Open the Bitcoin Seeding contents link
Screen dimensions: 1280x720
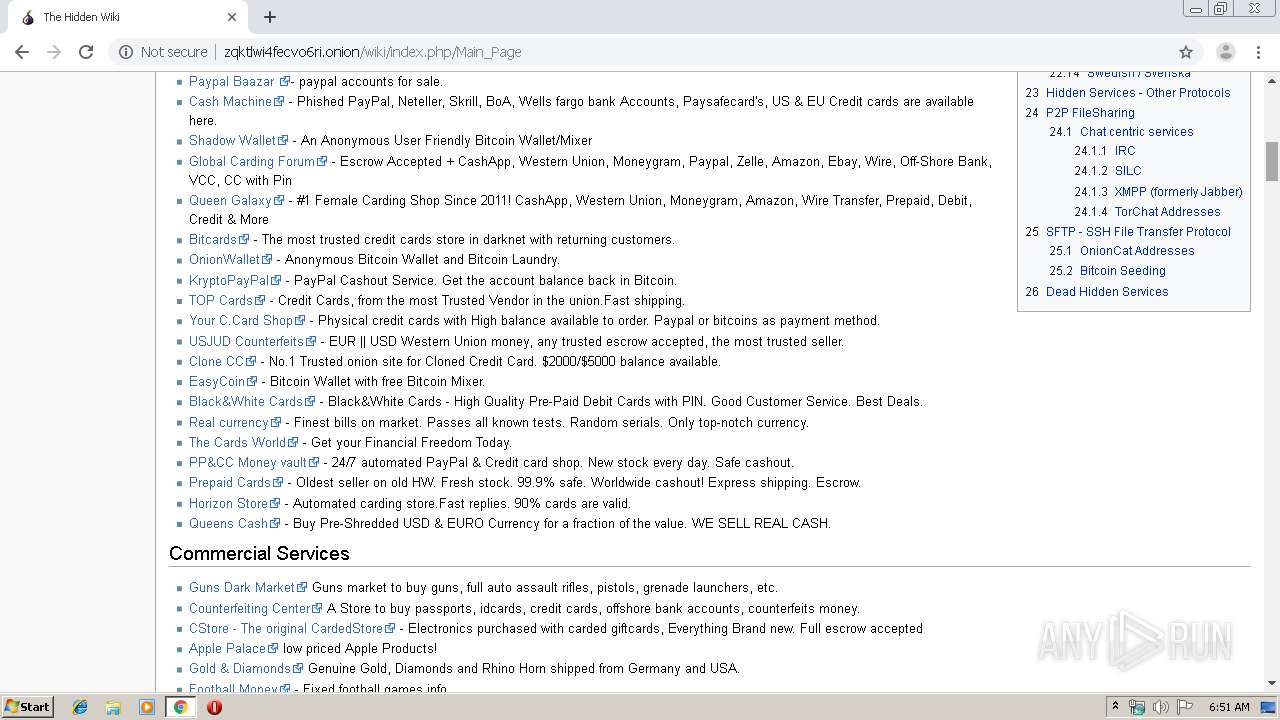tap(1122, 271)
